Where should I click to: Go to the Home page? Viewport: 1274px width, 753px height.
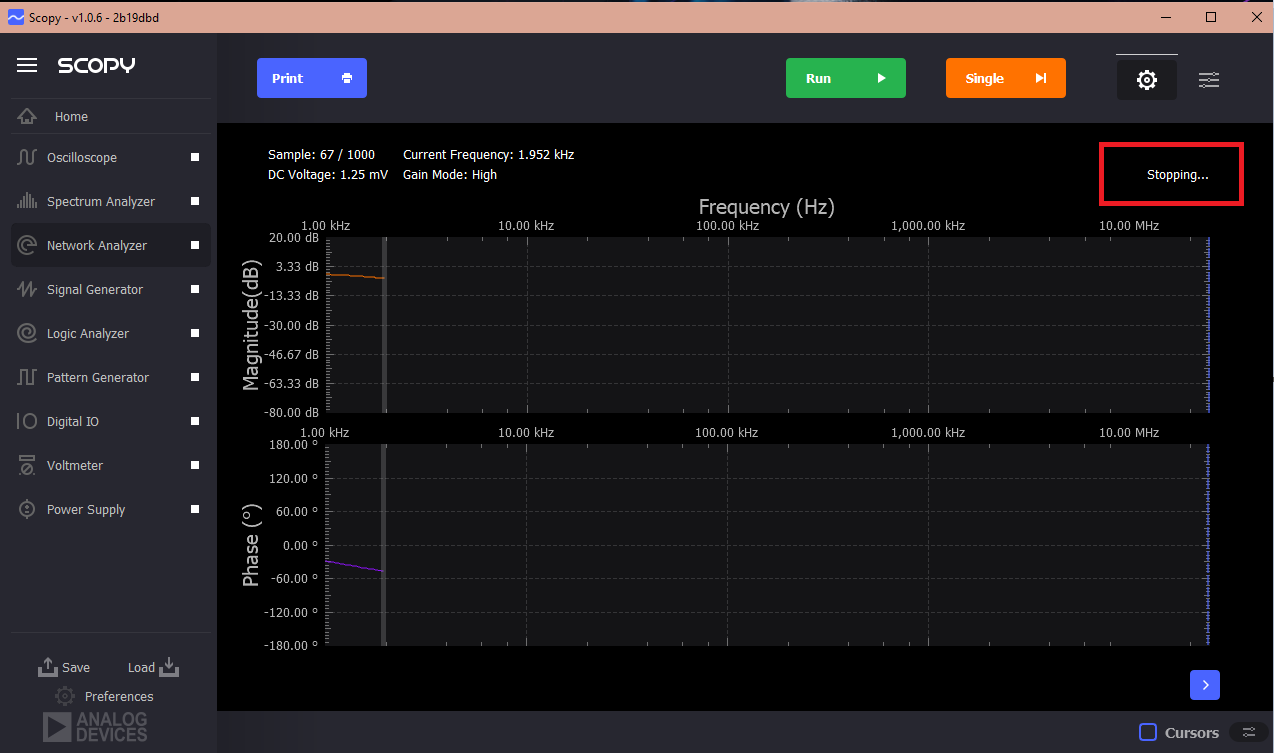[x=71, y=117]
